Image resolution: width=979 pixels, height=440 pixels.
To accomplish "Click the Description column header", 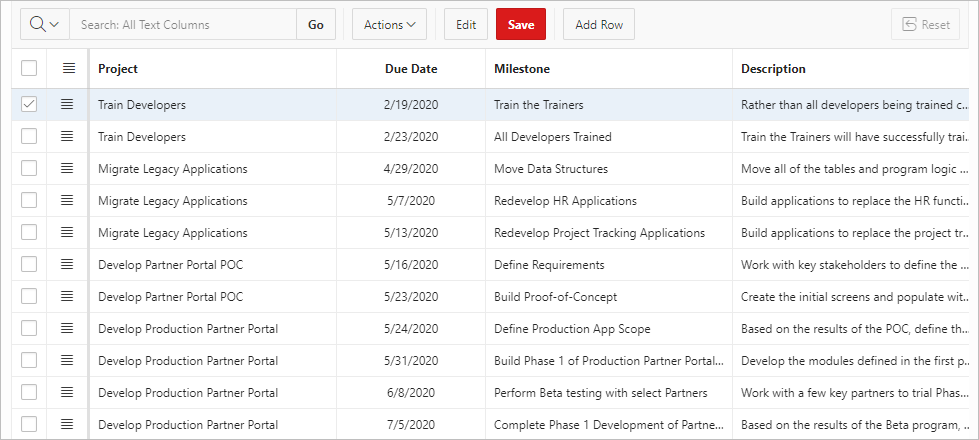I will tap(851, 69).
